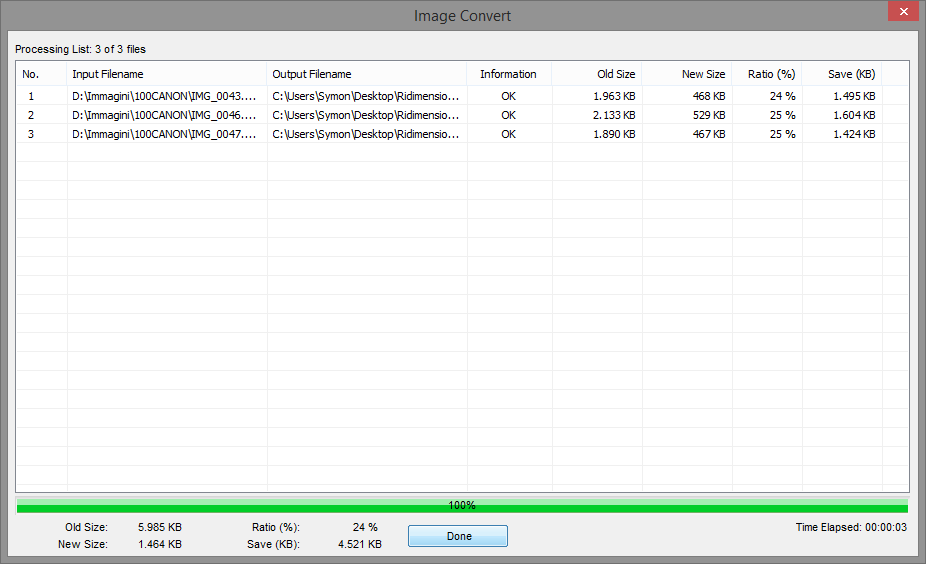Click old size value 1.963 KB

614,96
